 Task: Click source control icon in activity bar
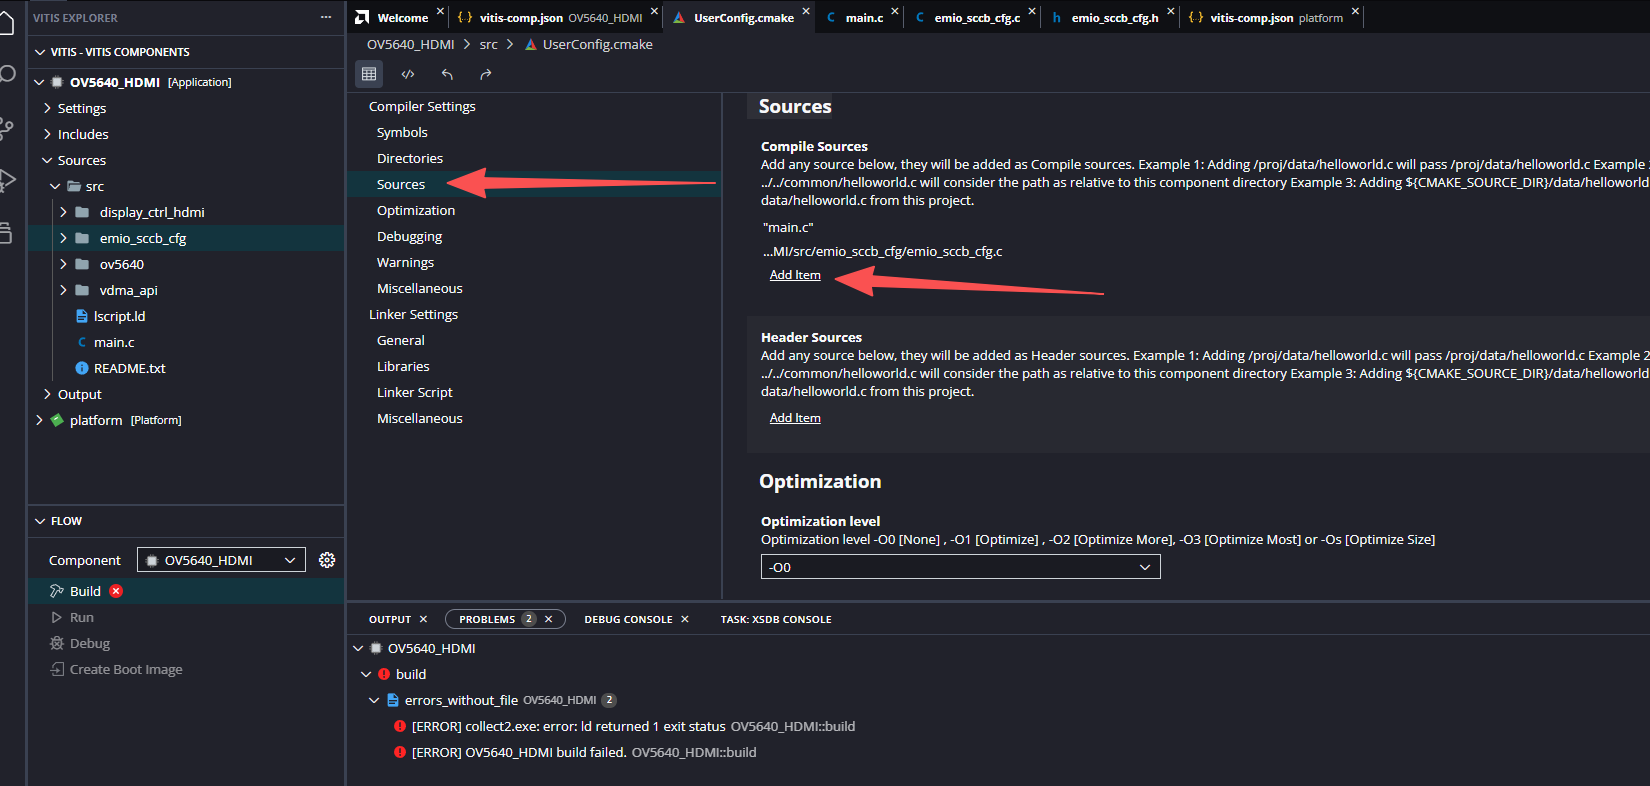[x=7, y=128]
